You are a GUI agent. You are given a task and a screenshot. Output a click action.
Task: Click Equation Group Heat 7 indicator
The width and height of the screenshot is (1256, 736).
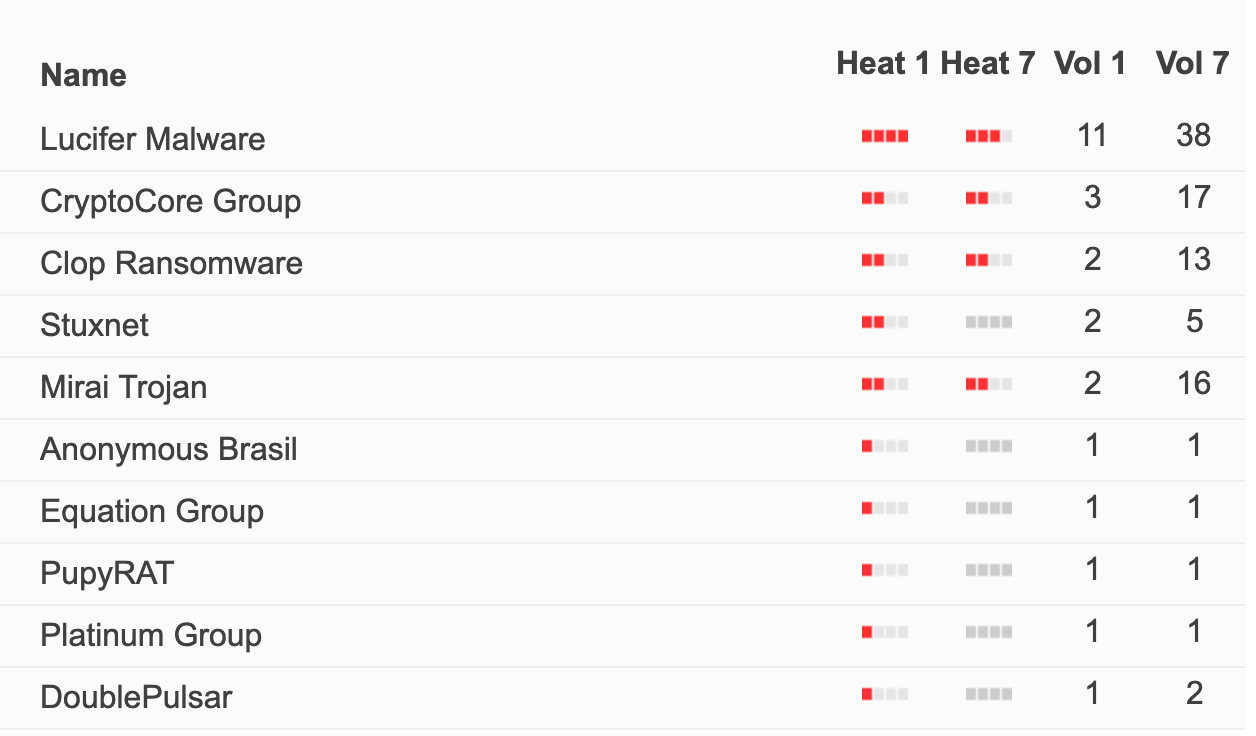coord(989,509)
